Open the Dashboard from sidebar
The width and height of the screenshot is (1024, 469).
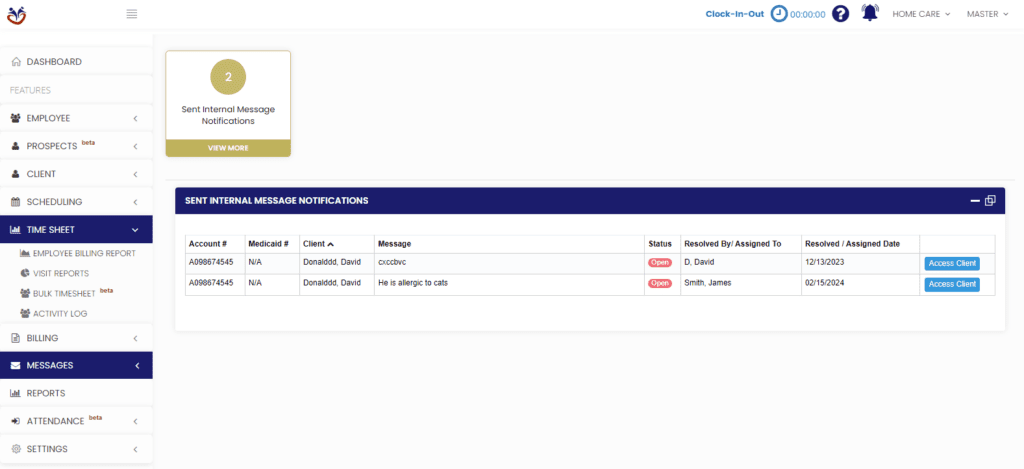pyautogui.click(x=54, y=62)
